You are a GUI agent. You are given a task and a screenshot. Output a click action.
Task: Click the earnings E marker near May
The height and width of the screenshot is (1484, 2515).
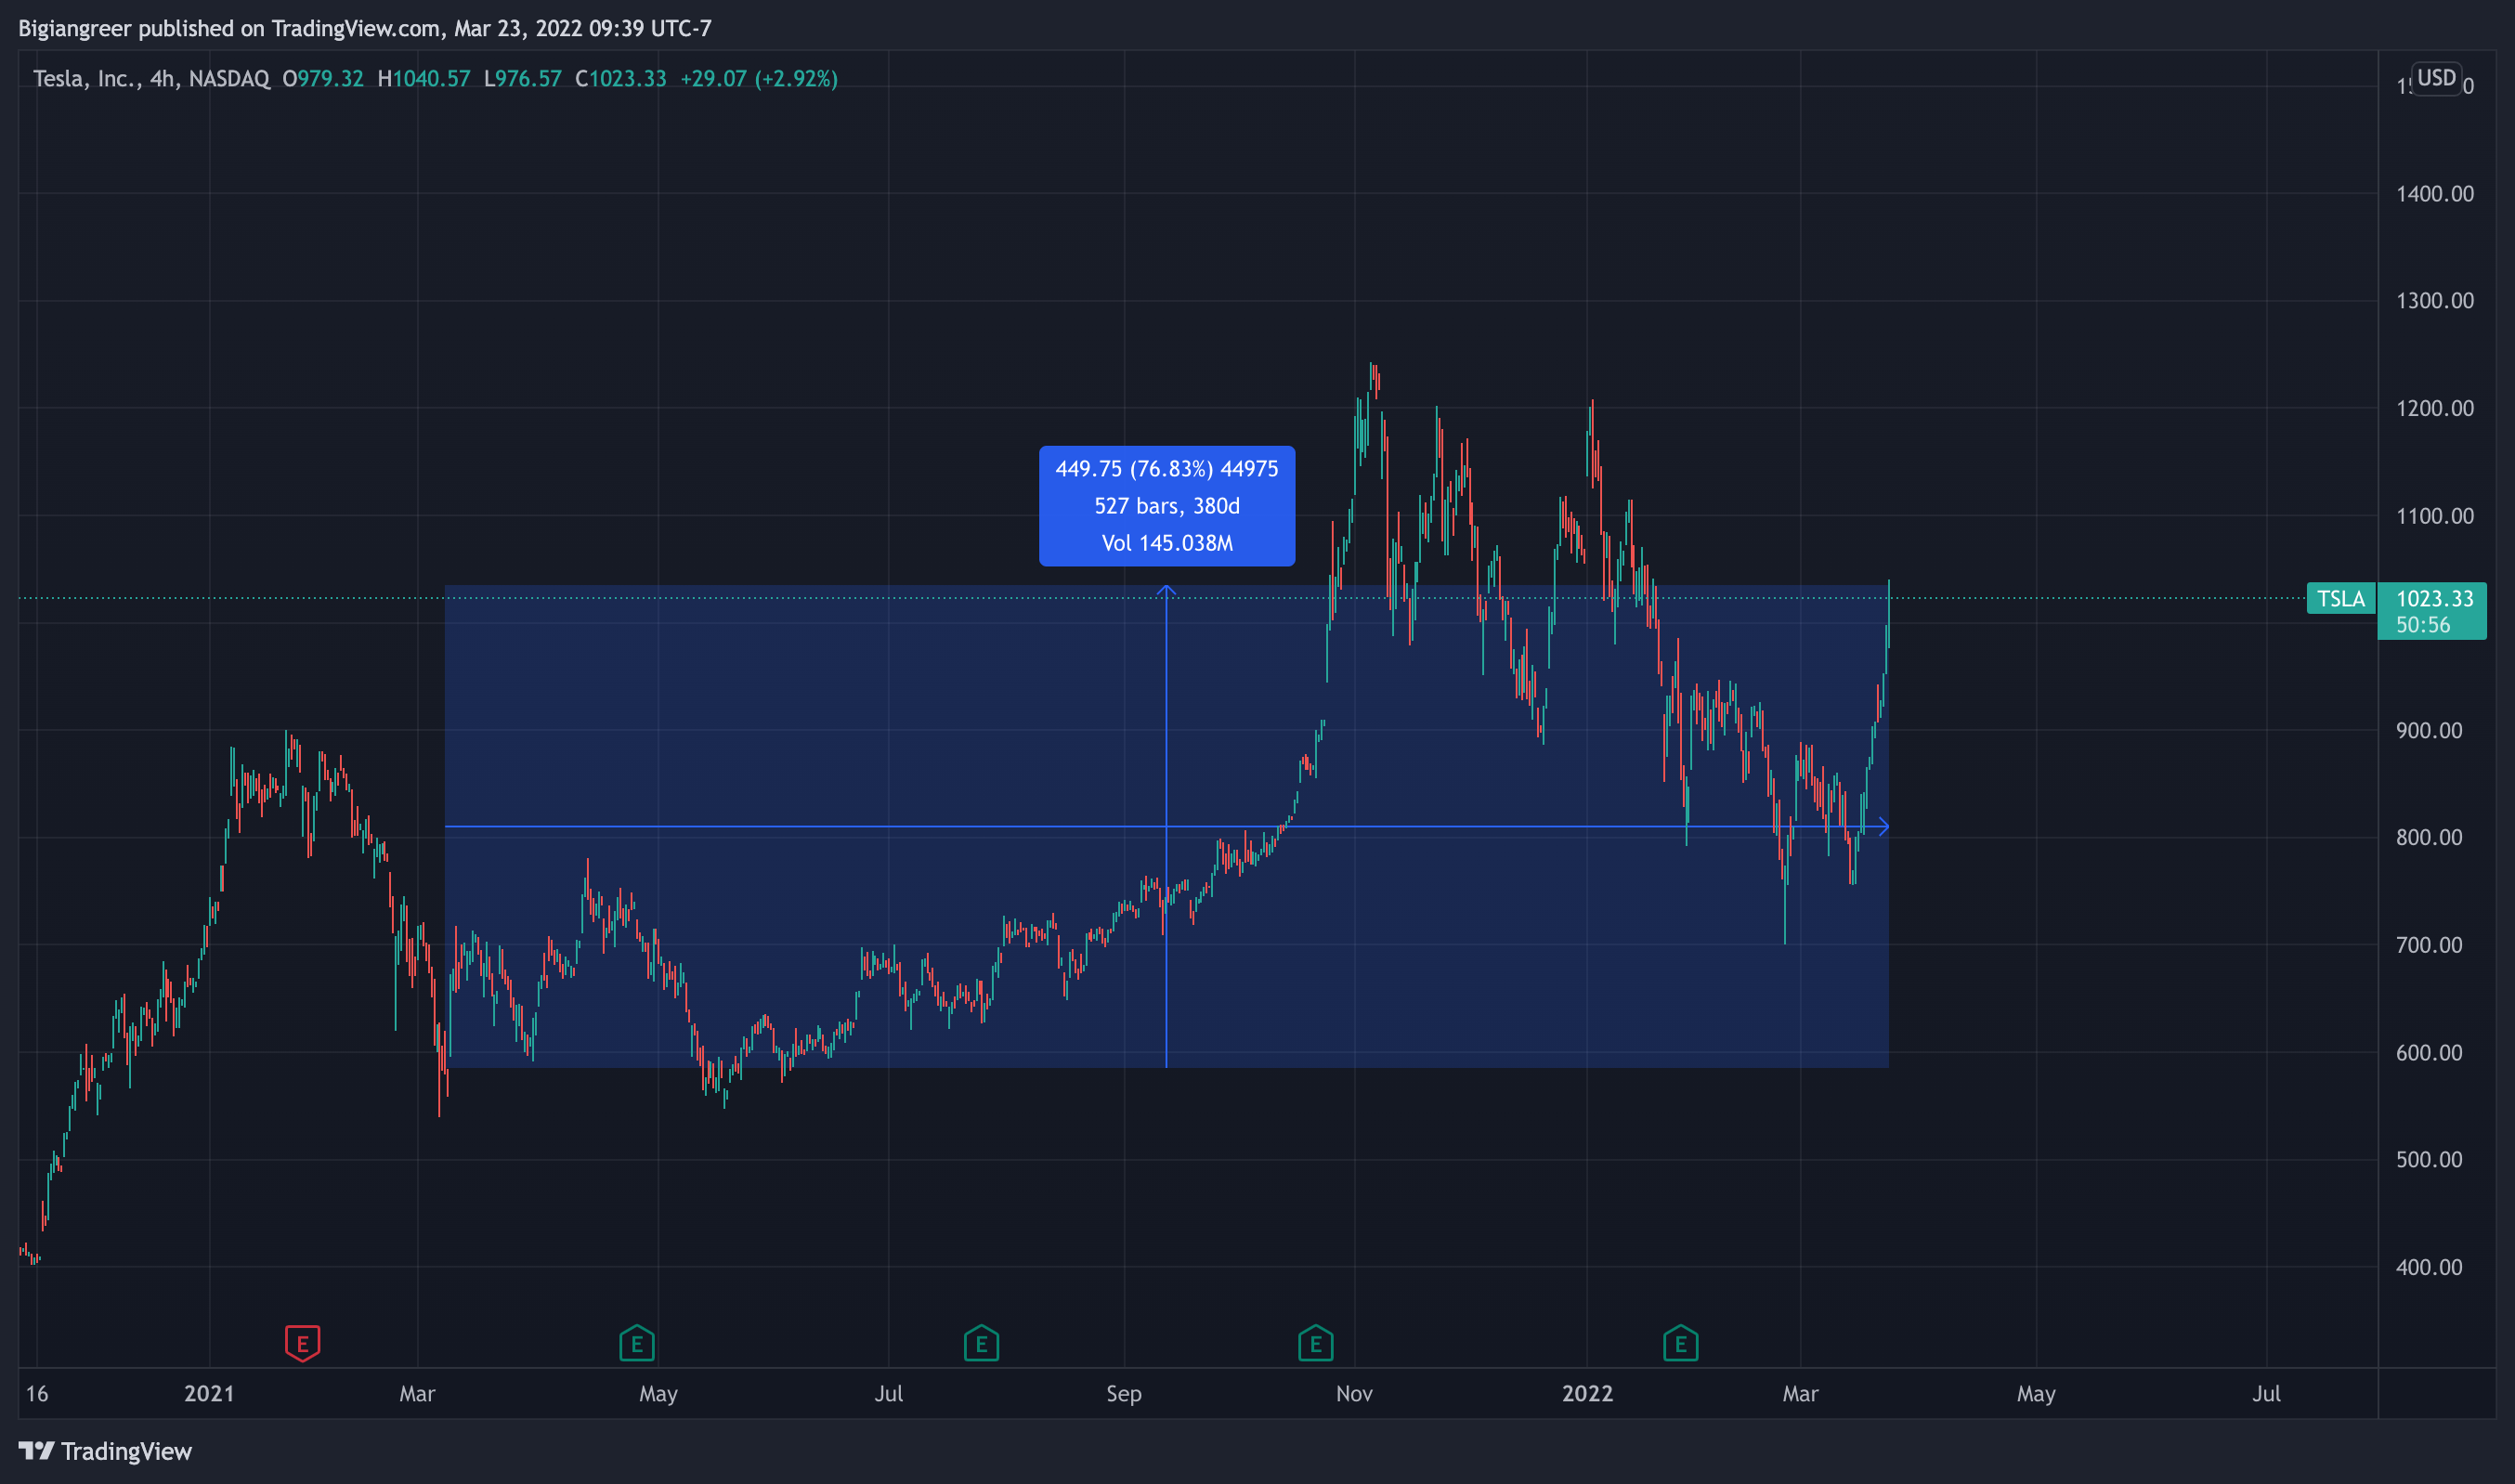637,1343
